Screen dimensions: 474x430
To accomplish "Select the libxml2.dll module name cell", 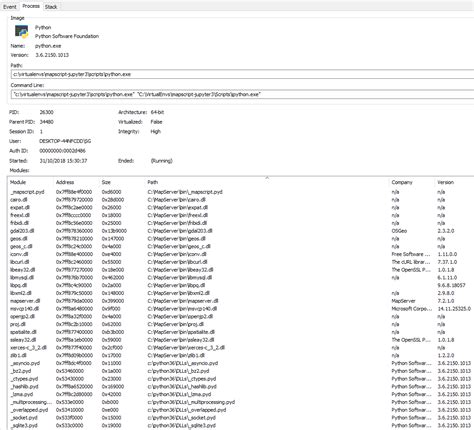I will point(21,293).
